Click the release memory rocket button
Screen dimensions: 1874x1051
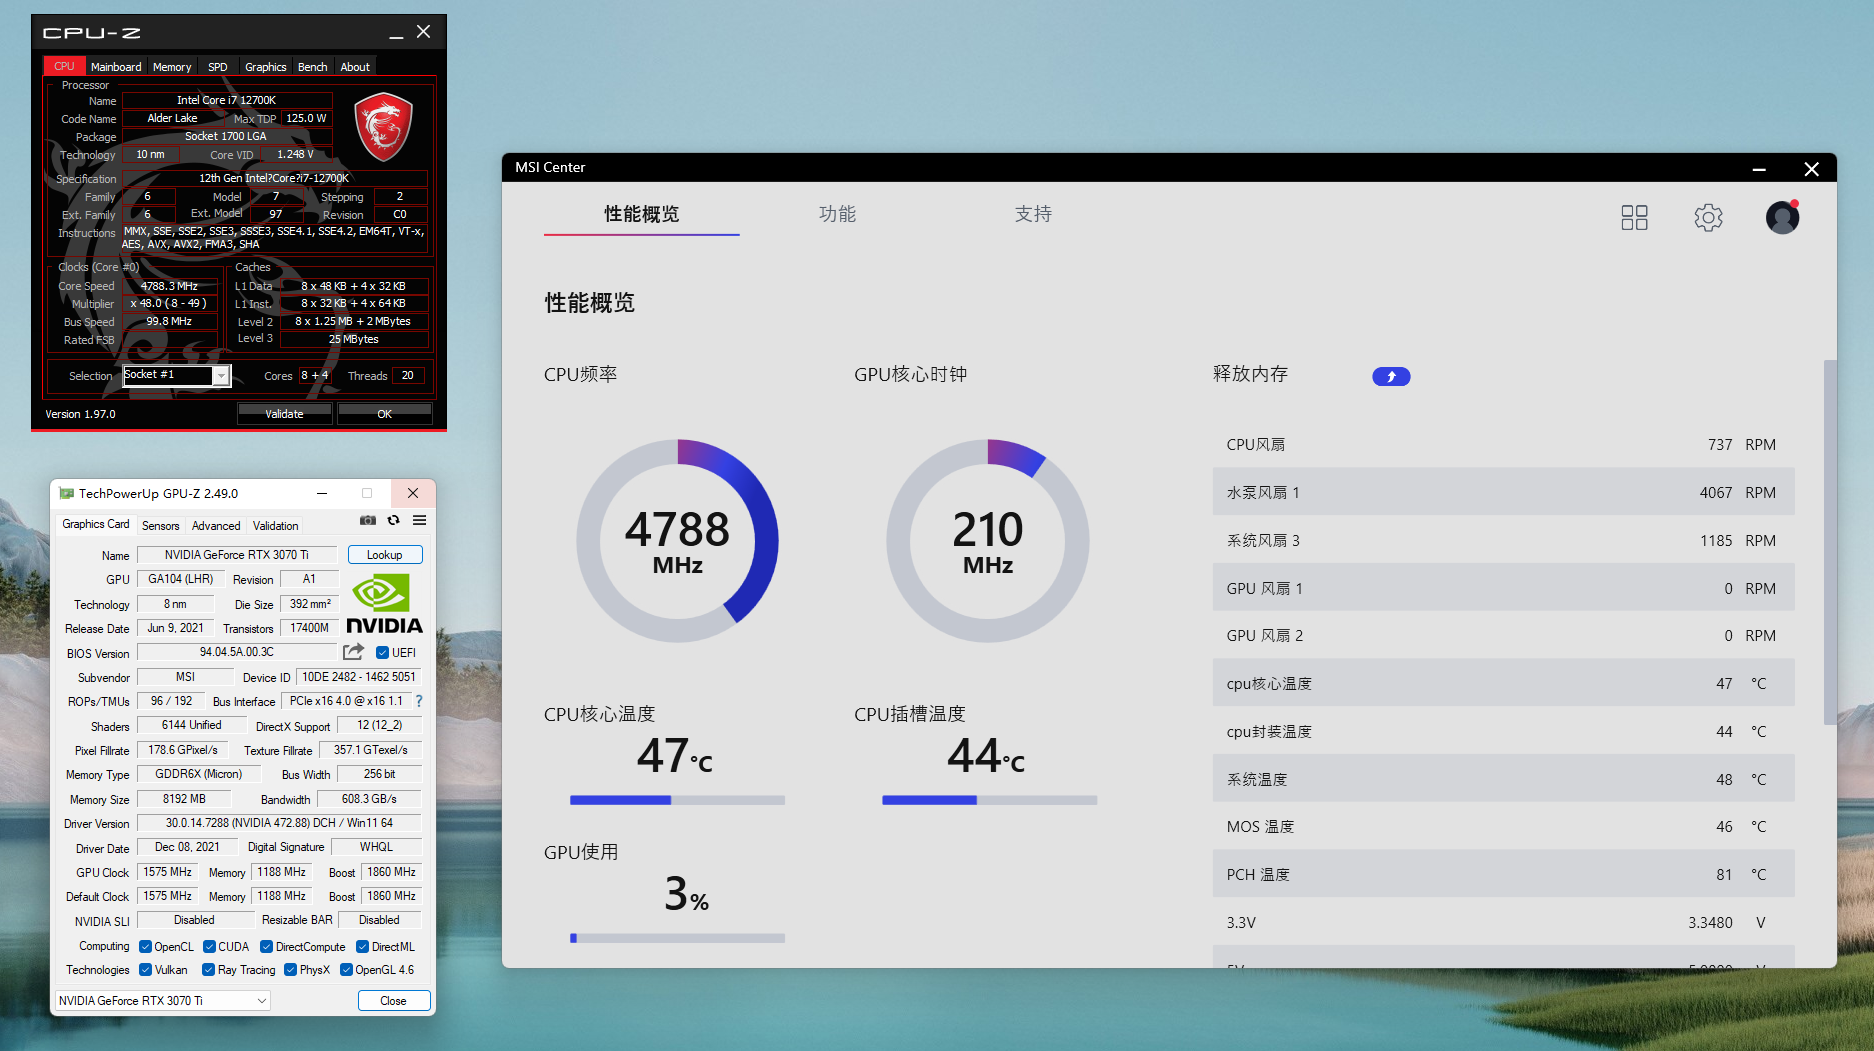1391,376
